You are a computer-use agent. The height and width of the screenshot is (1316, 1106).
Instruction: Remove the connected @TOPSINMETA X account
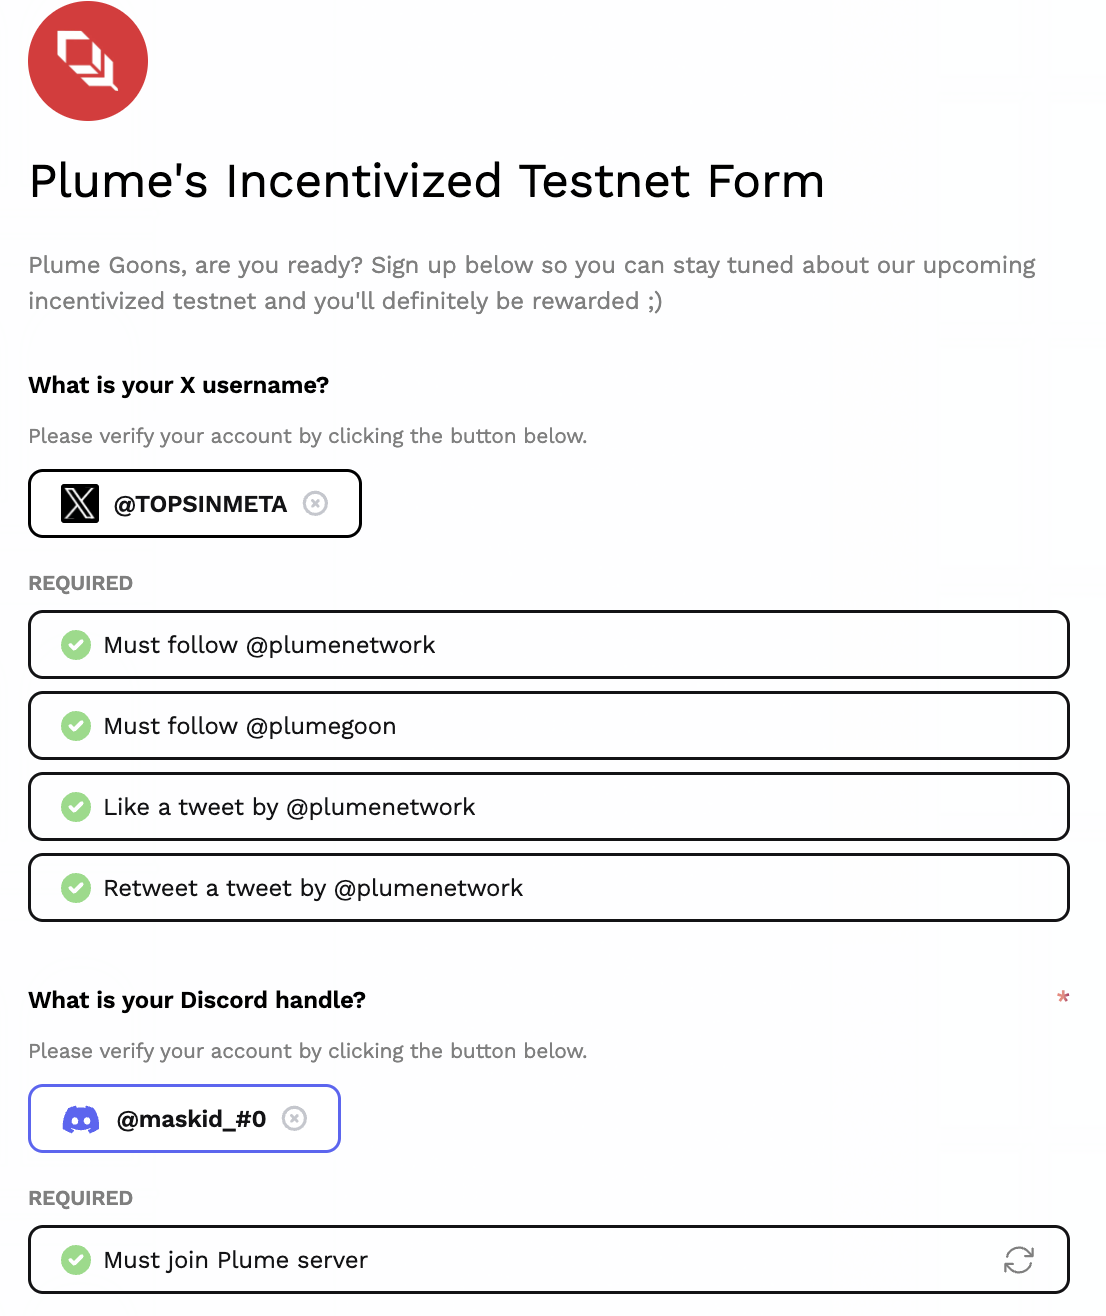(315, 503)
